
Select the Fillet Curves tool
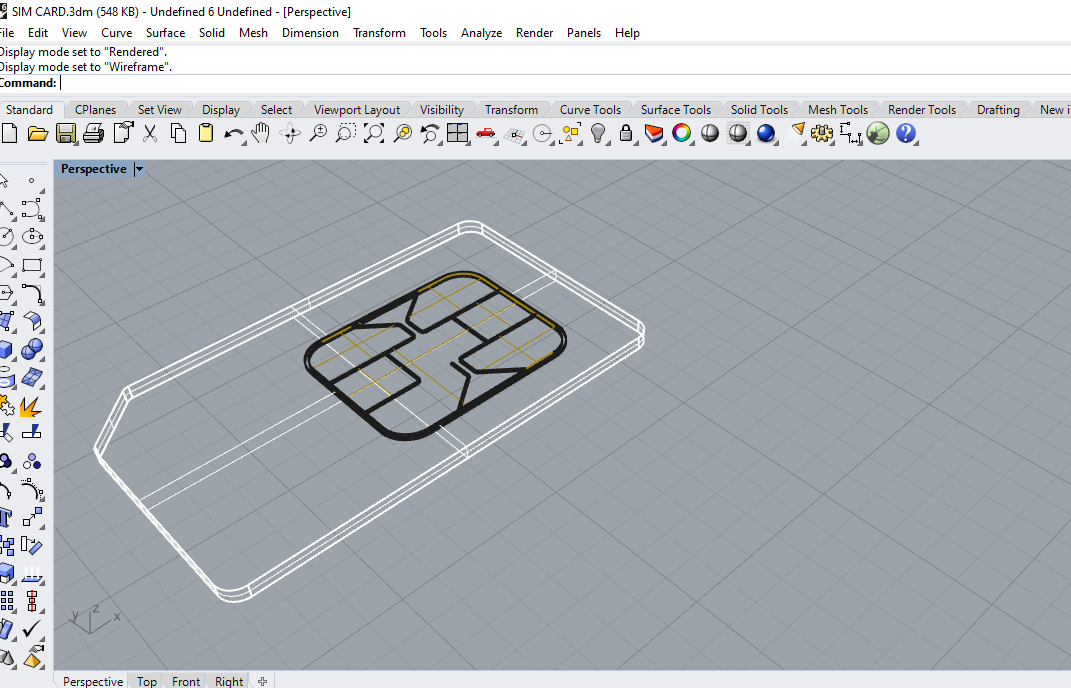(32, 293)
